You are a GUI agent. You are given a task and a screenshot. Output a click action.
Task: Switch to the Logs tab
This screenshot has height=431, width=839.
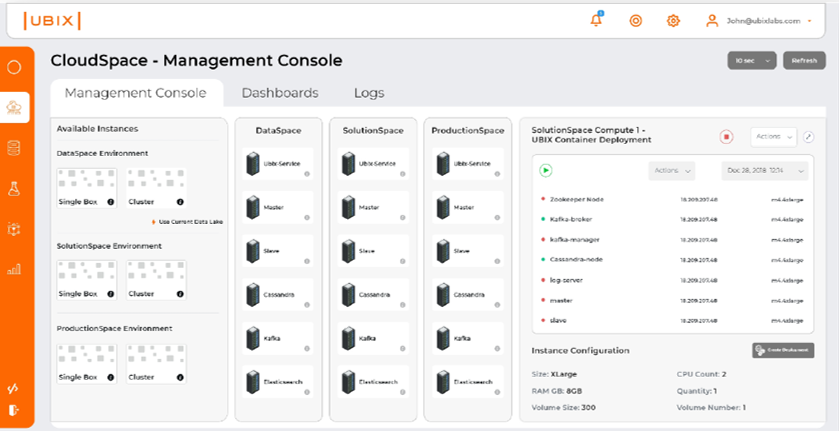coord(369,93)
